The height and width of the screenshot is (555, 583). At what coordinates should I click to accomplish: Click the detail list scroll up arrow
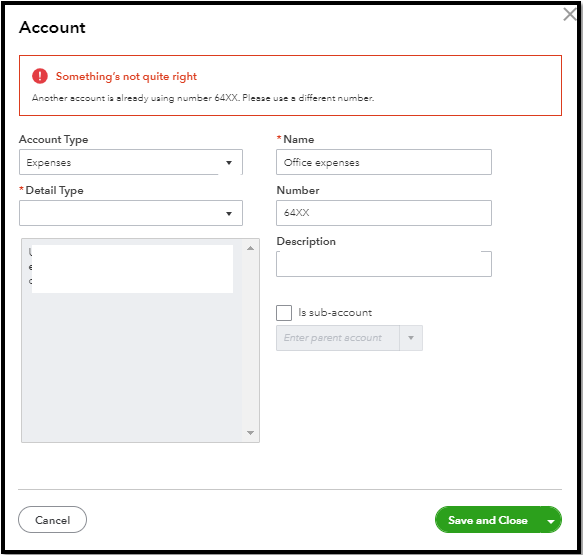click(x=251, y=248)
